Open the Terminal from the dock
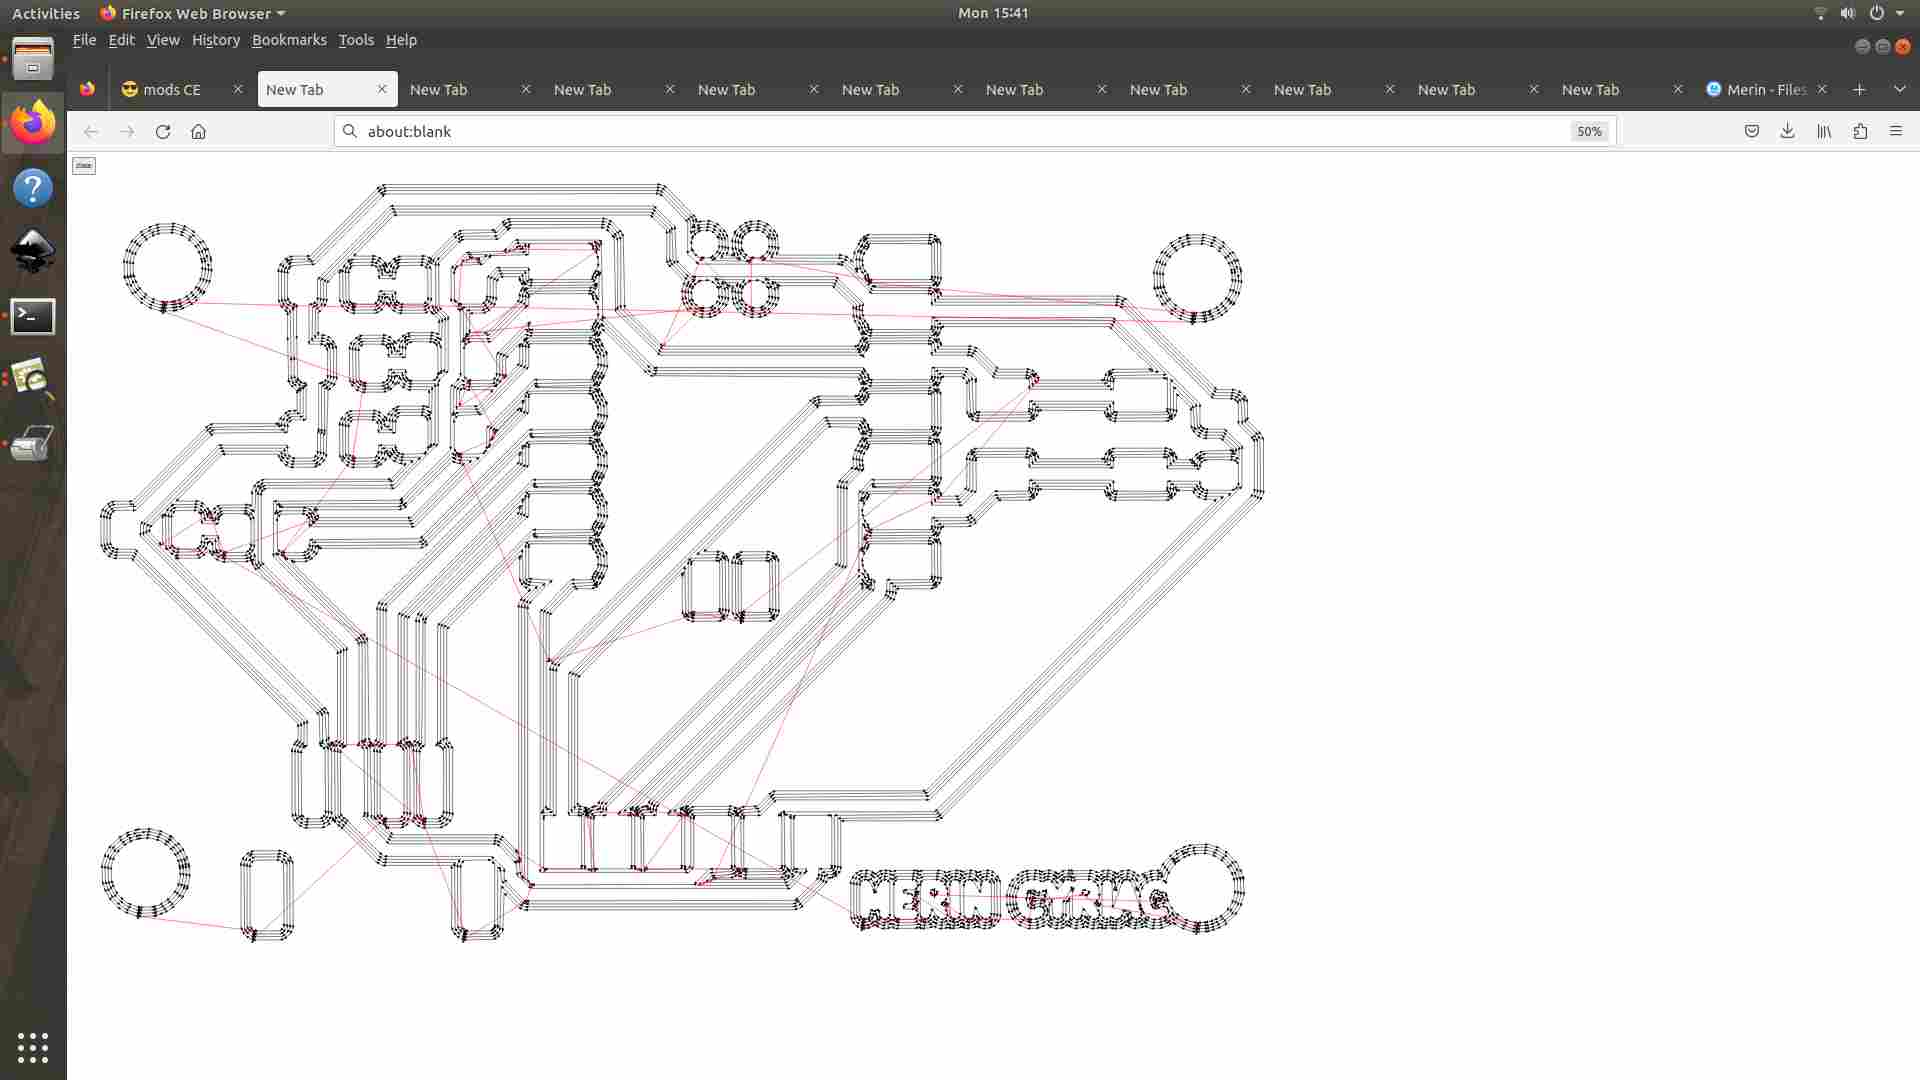Image resolution: width=1920 pixels, height=1080 pixels. coord(33,316)
